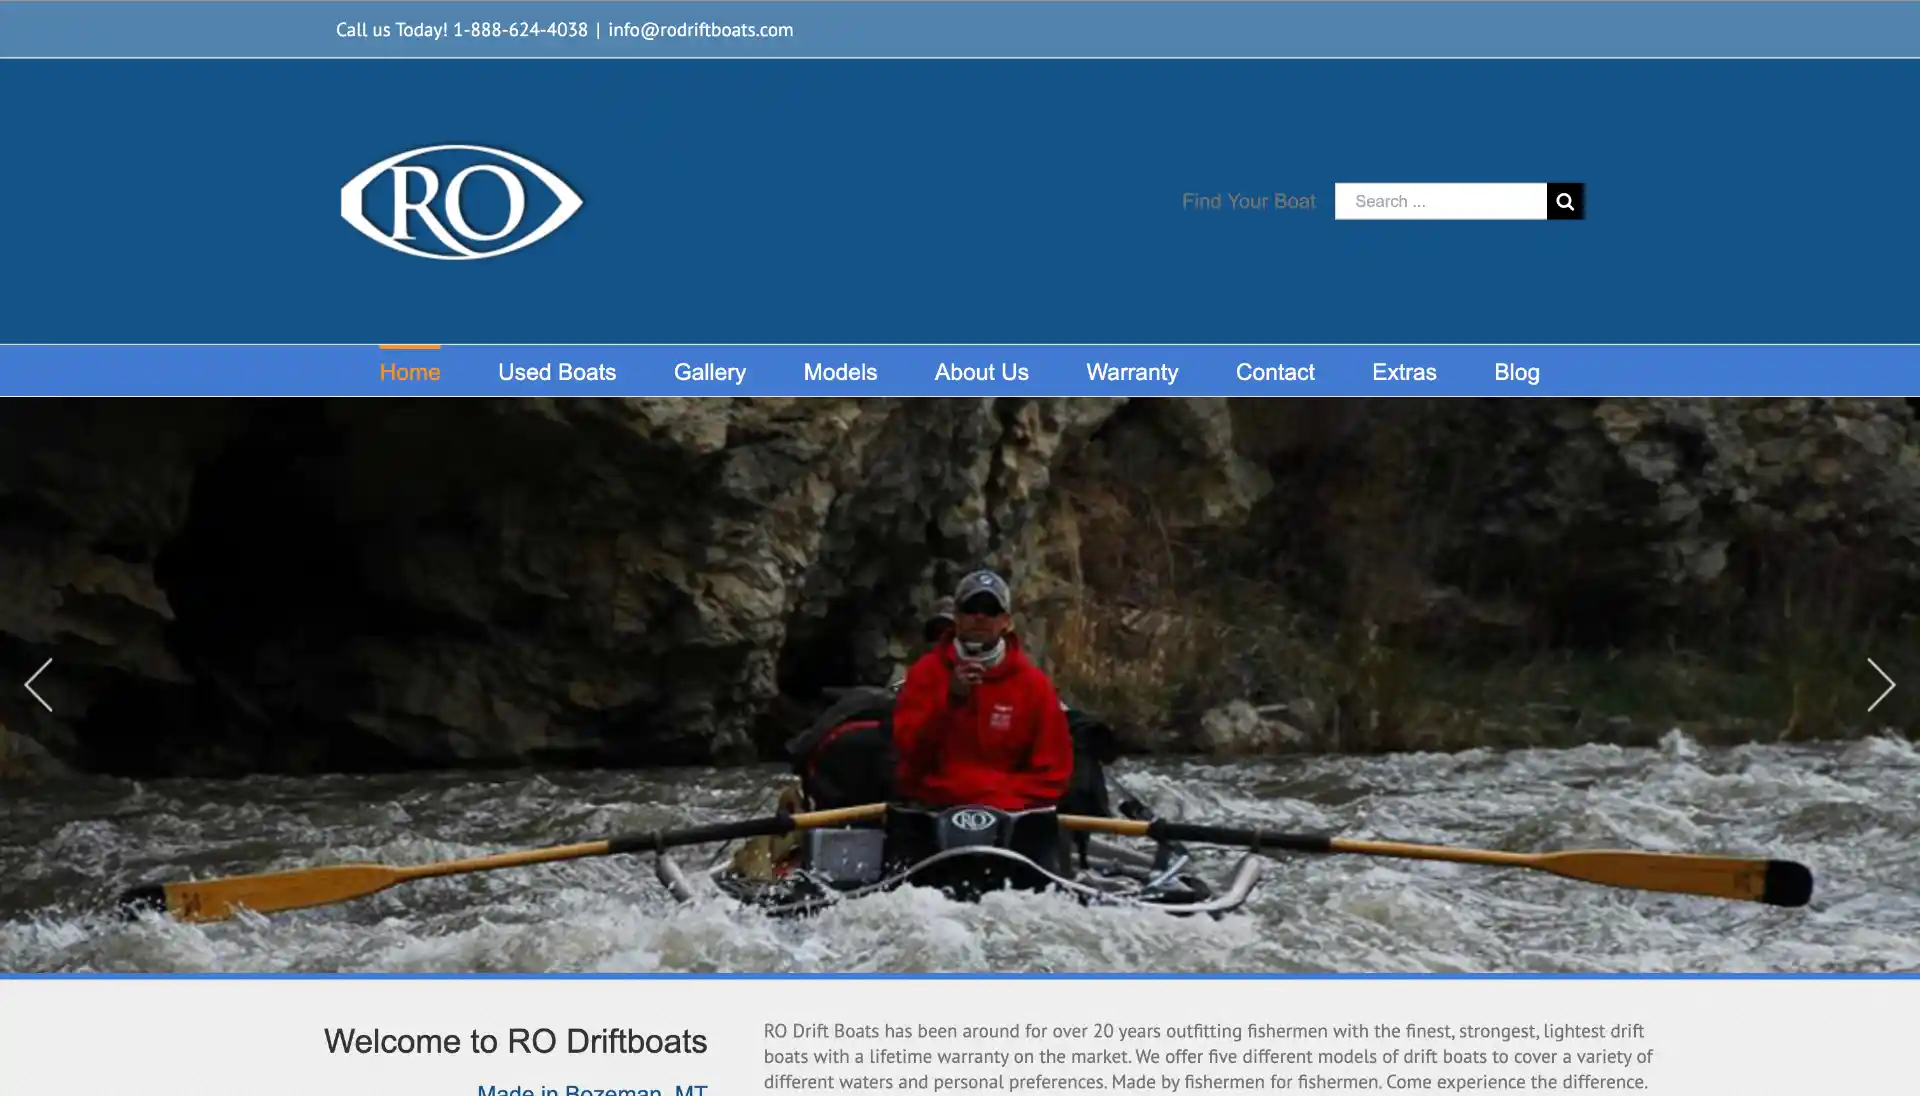Show the previous slide with left arrow
The width and height of the screenshot is (1920, 1096).
click(38, 685)
